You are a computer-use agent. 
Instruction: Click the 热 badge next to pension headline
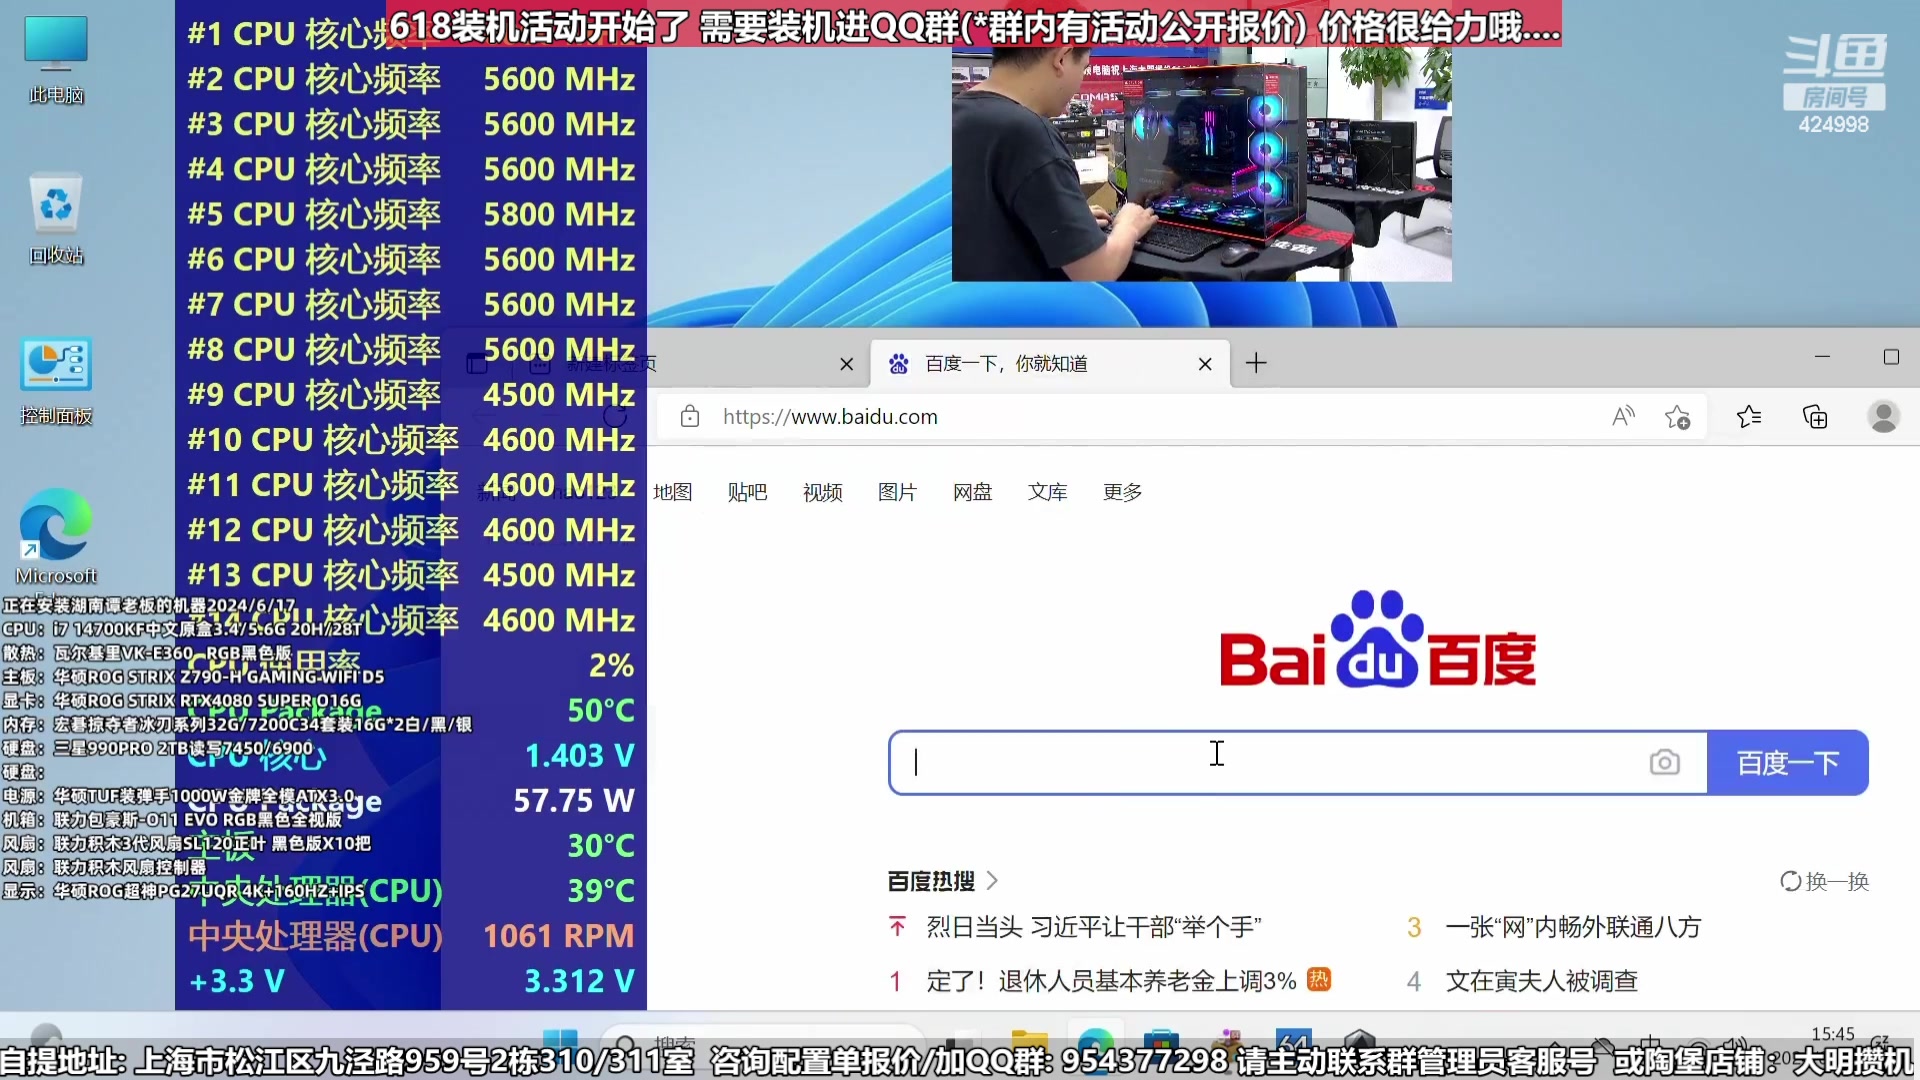(x=1319, y=980)
